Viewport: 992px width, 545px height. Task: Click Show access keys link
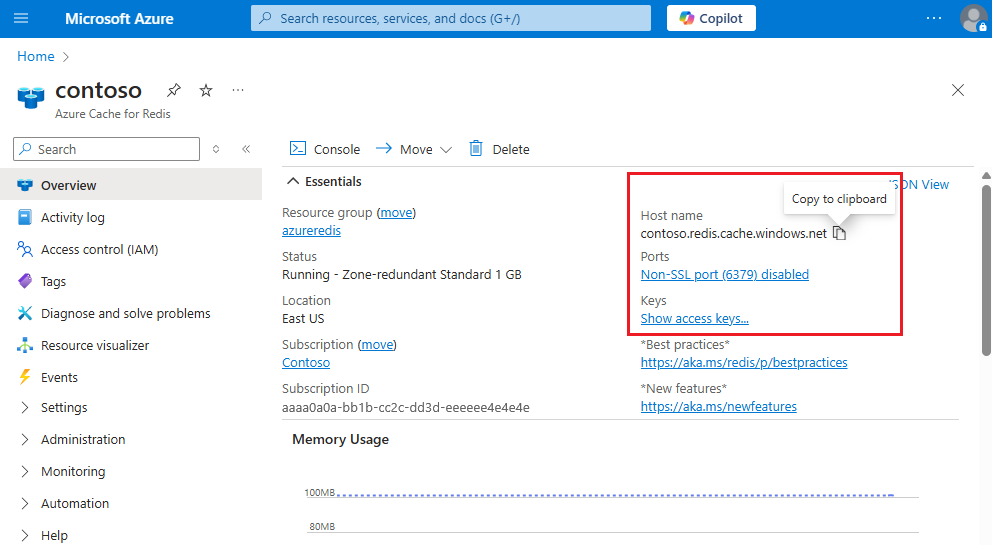tap(694, 318)
